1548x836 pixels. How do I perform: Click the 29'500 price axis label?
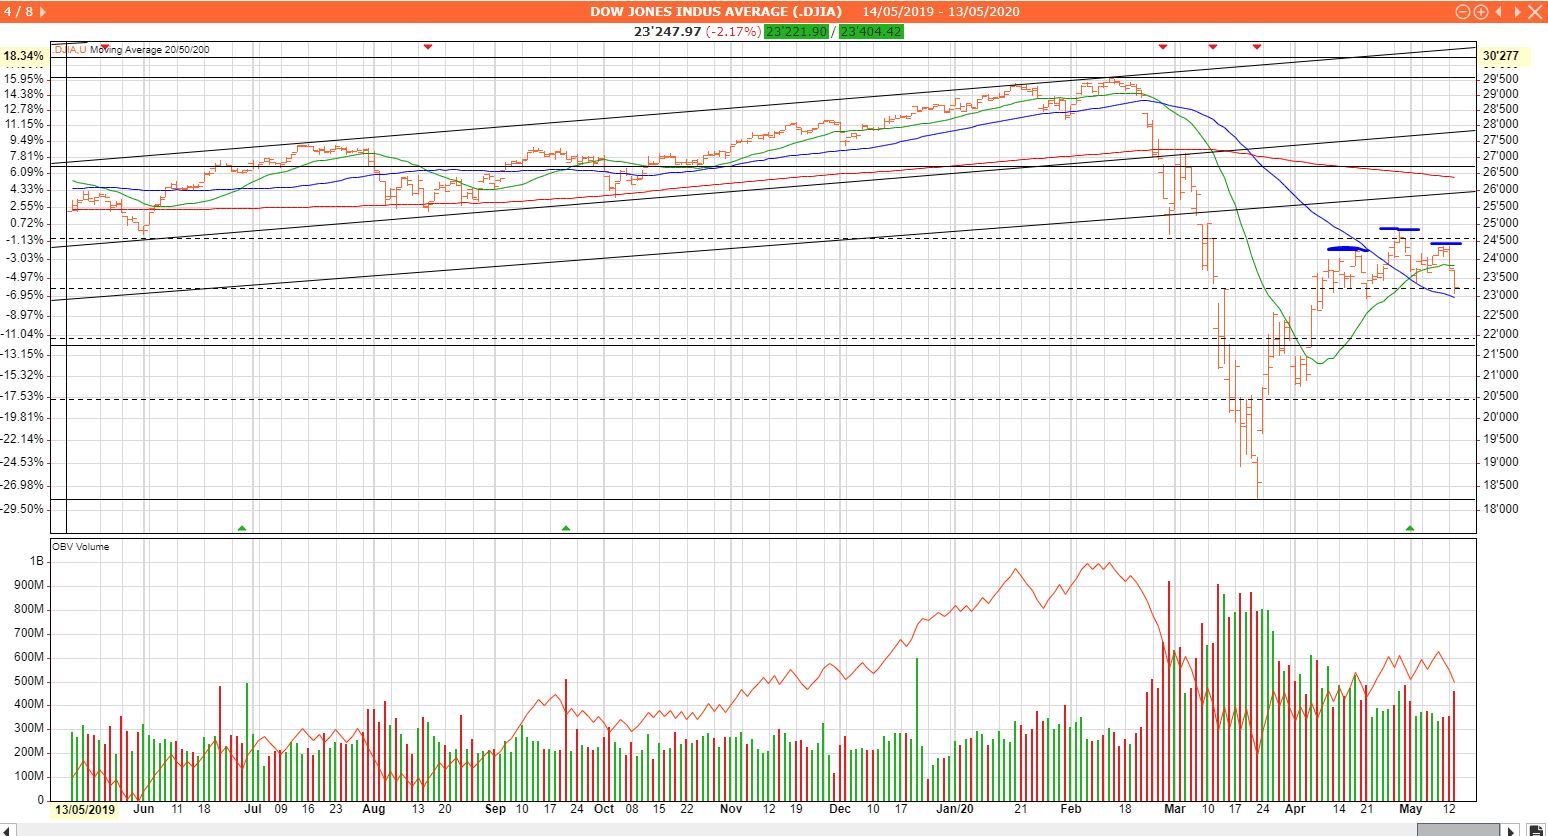pyautogui.click(x=1501, y=79)
